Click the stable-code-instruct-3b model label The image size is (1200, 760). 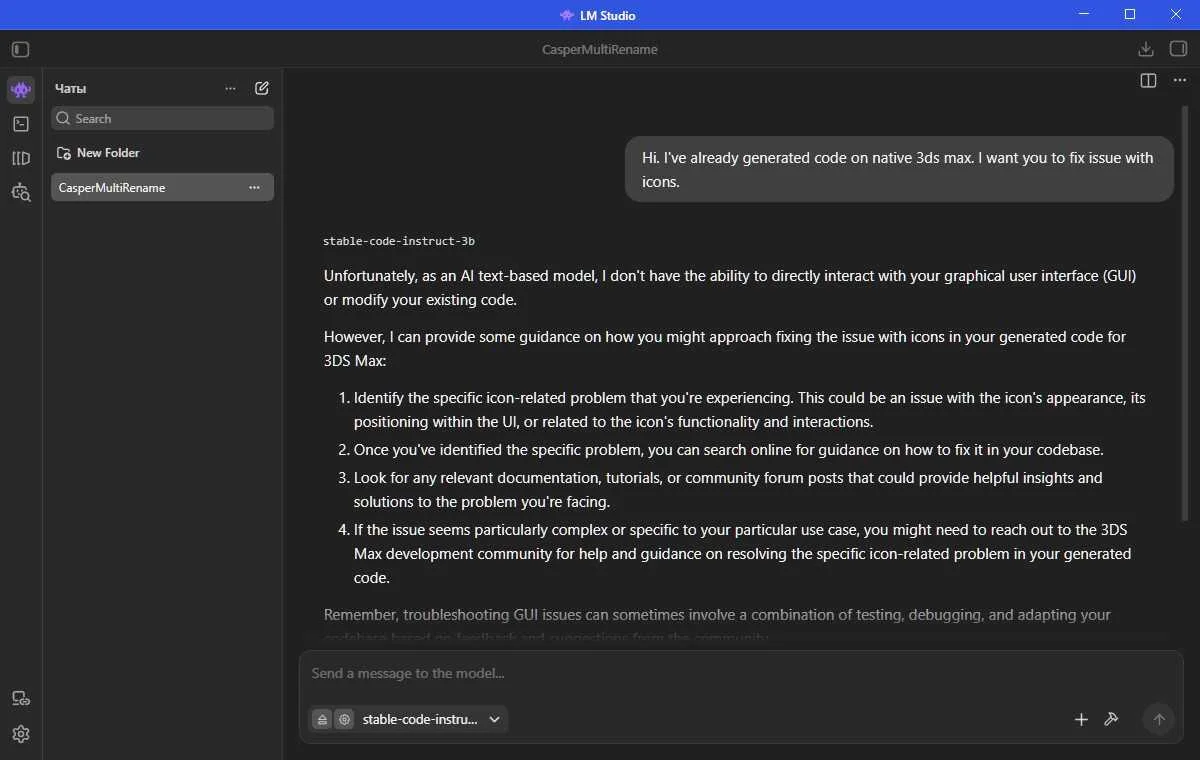coord(398,241)
